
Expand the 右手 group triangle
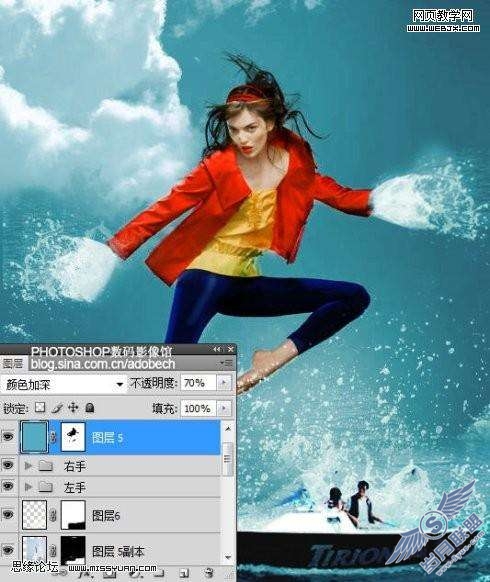coord(28,465)
